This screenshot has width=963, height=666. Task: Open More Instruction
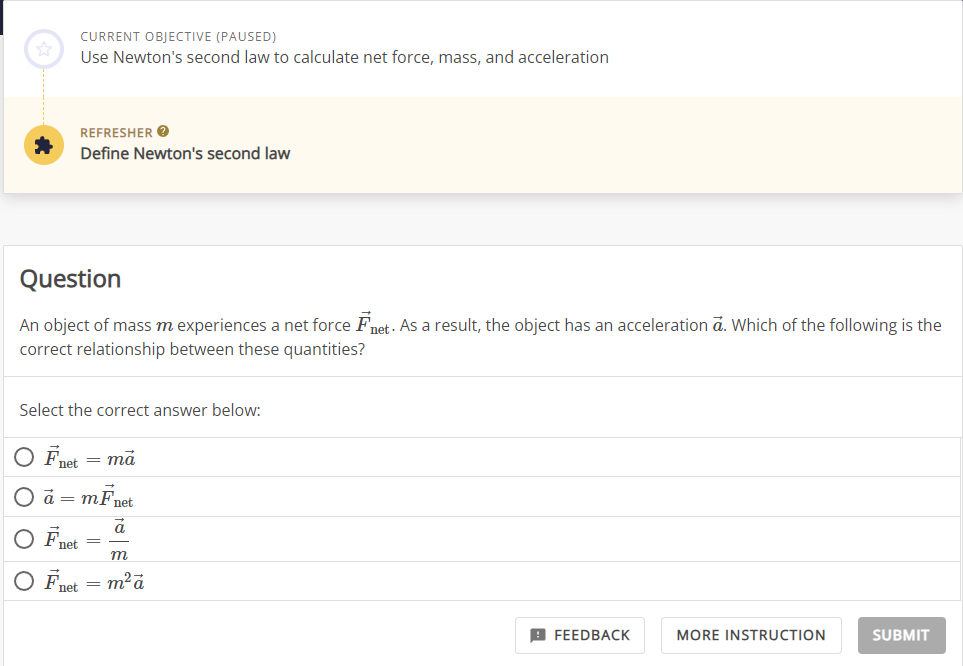(751, 635)
